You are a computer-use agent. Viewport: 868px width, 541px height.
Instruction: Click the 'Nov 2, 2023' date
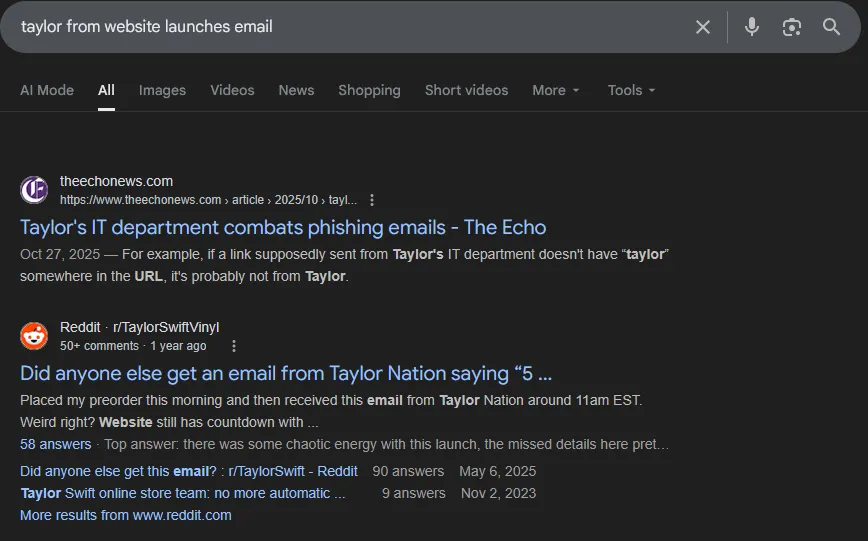(498, 493)
